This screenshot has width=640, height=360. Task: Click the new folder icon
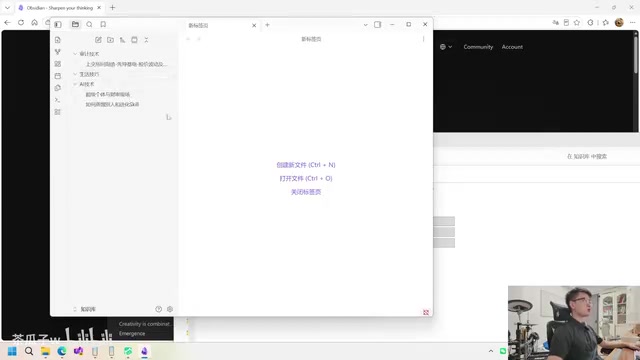coord(110,40)
